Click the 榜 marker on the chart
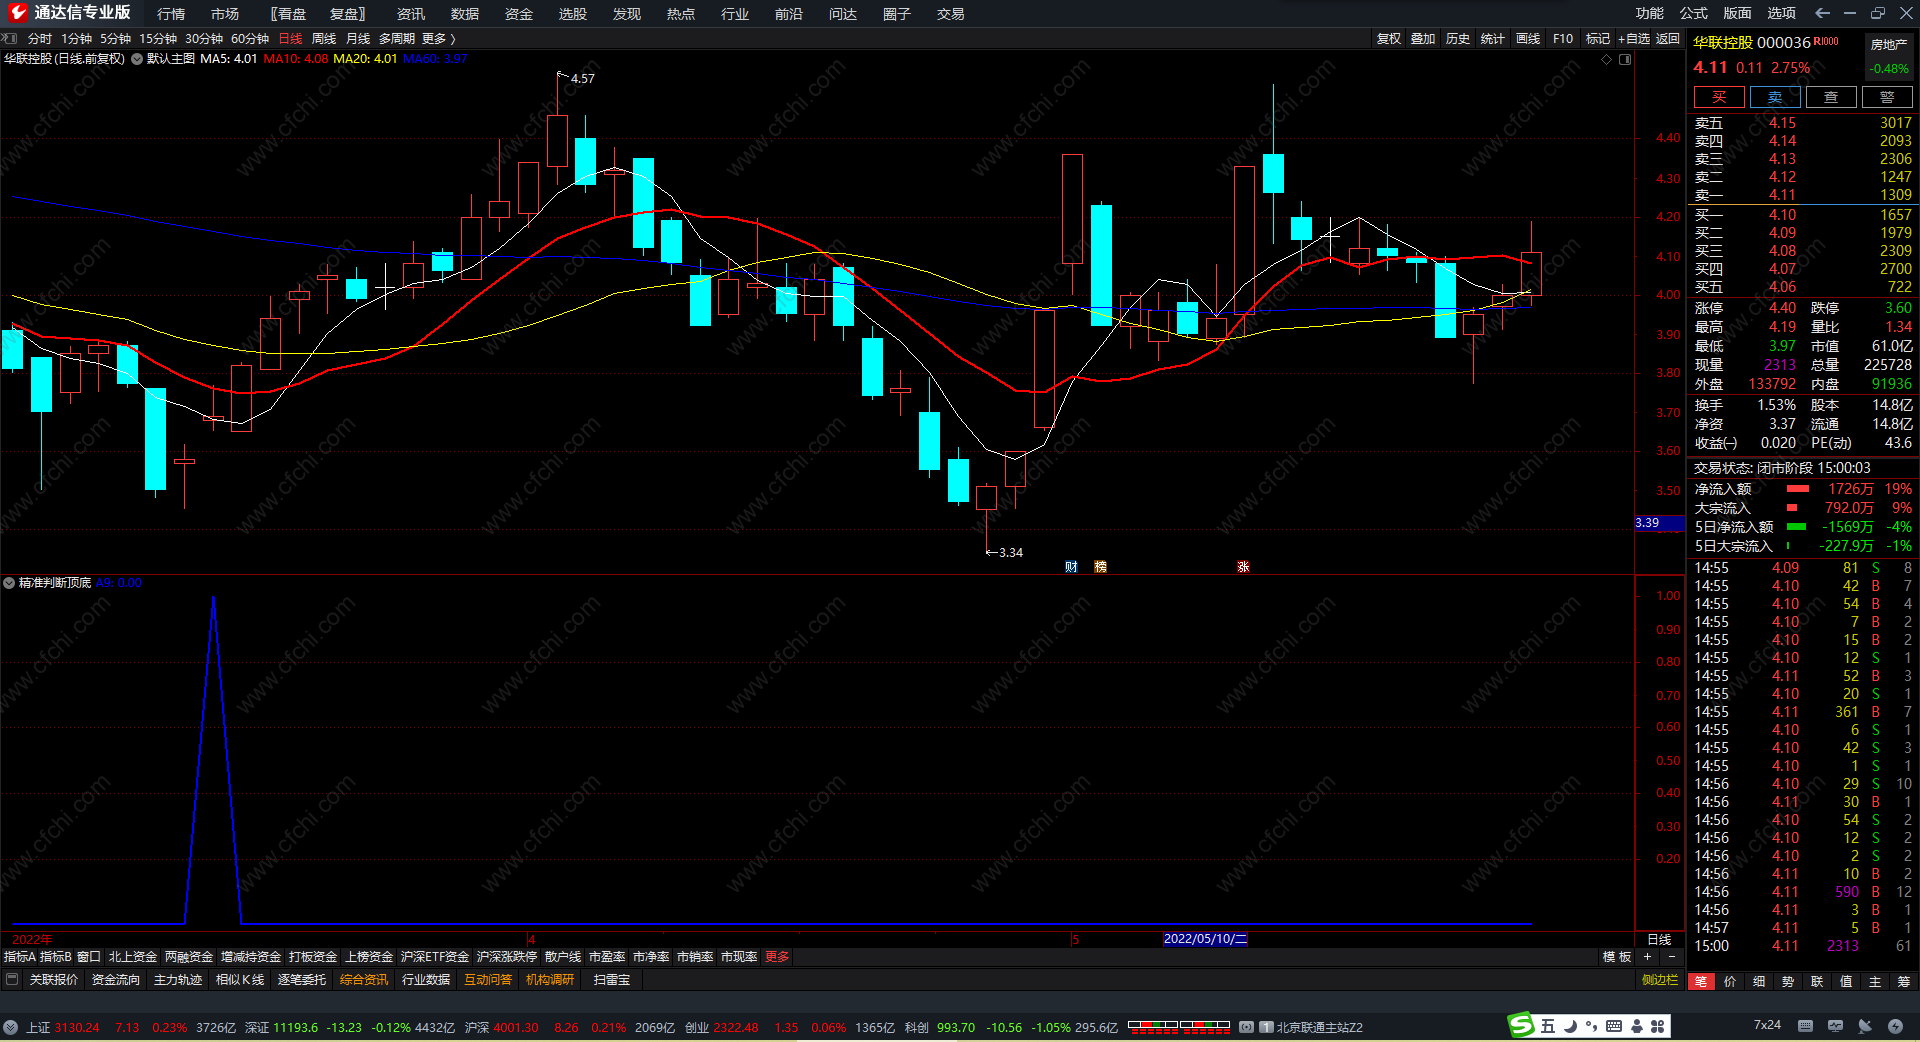This screenshot has height=1042, width=1920. click(x=1100, y=567)
